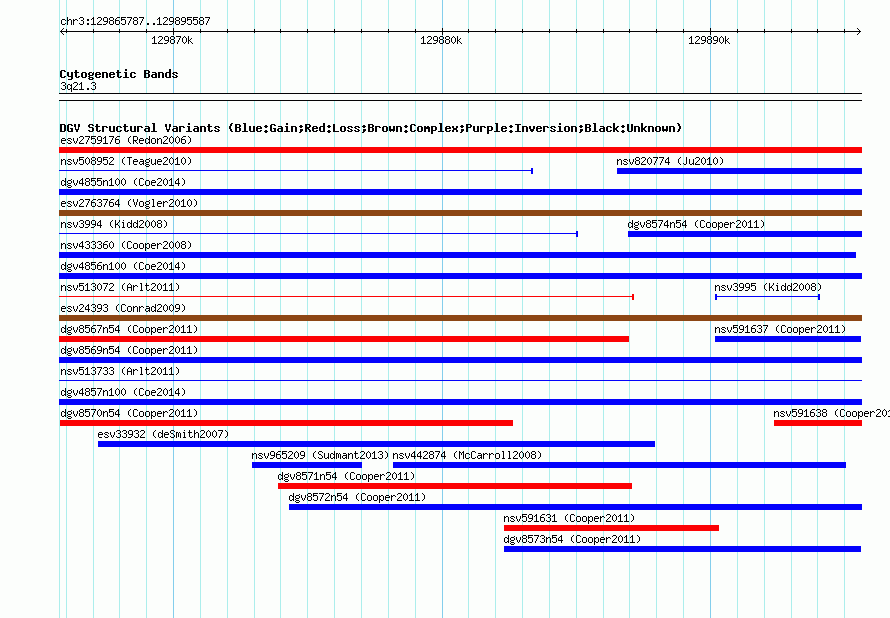Click the esv2759176 (Redon2006) red loss bar

(460, 150)
